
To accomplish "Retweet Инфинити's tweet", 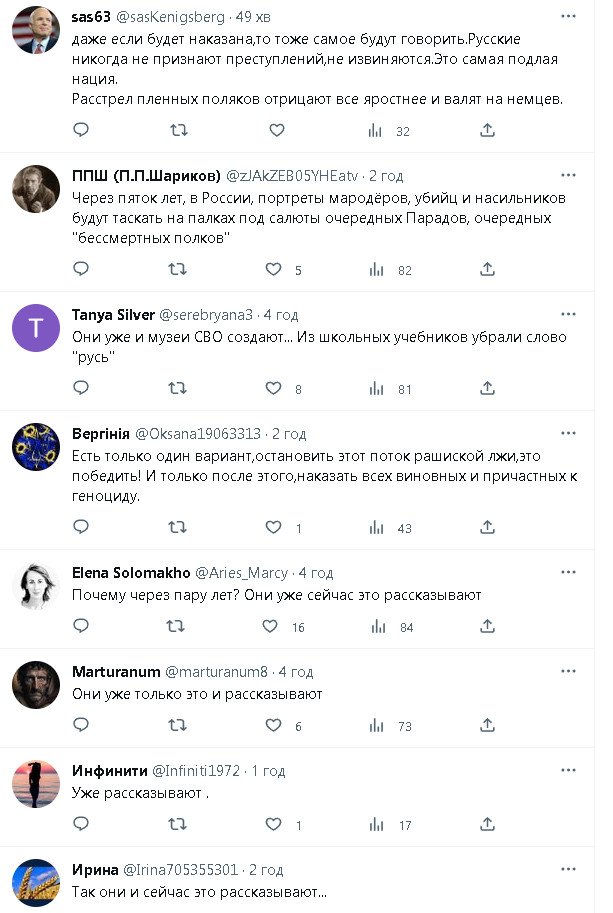I will click(x=178, y=824).
